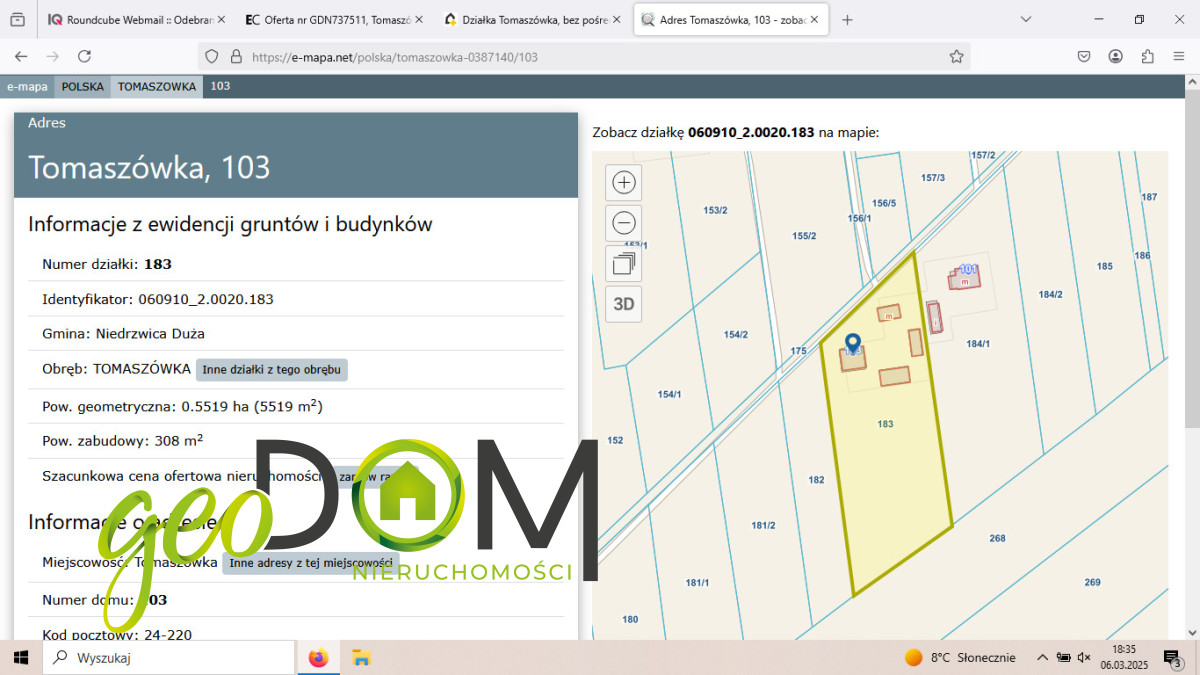Go back to the previous page

[21, 57]
